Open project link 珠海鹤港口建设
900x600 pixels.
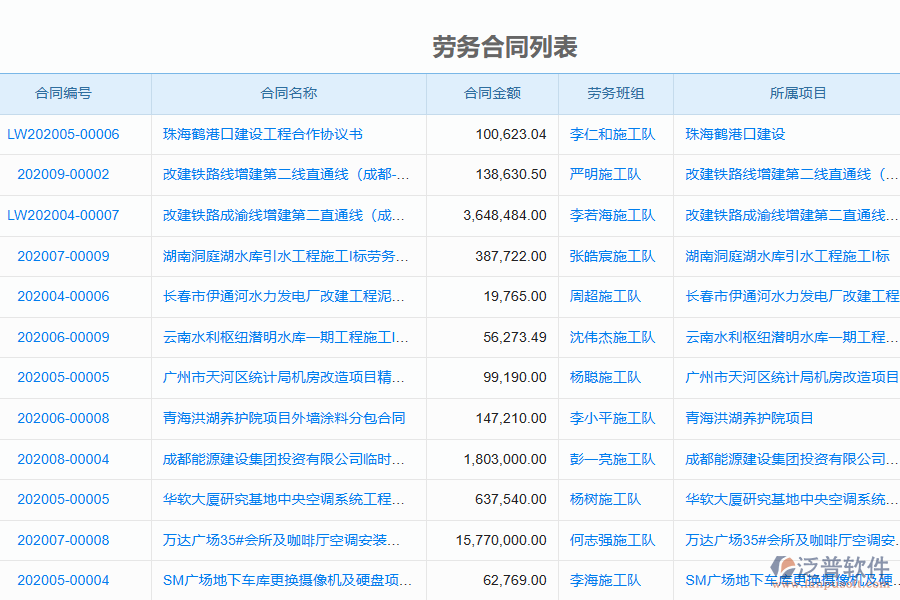[x=734, y=134]
